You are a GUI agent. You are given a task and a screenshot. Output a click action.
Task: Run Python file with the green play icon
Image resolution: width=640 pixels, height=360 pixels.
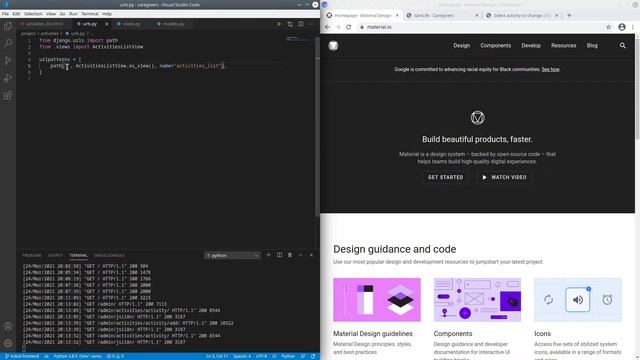tap(279, 24)
